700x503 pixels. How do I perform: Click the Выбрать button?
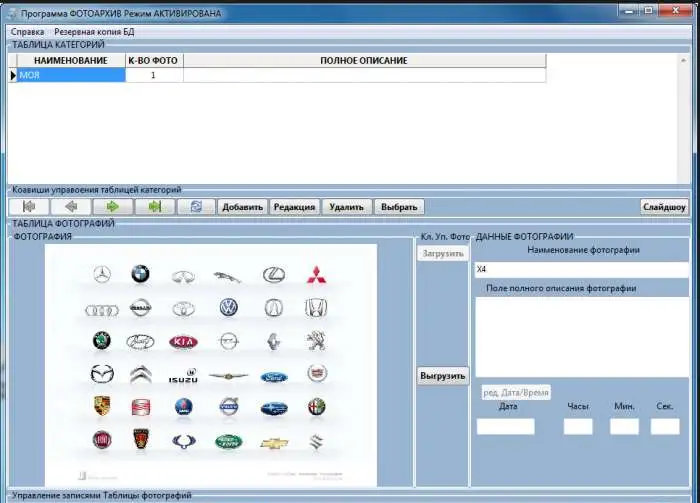point(399,207)
